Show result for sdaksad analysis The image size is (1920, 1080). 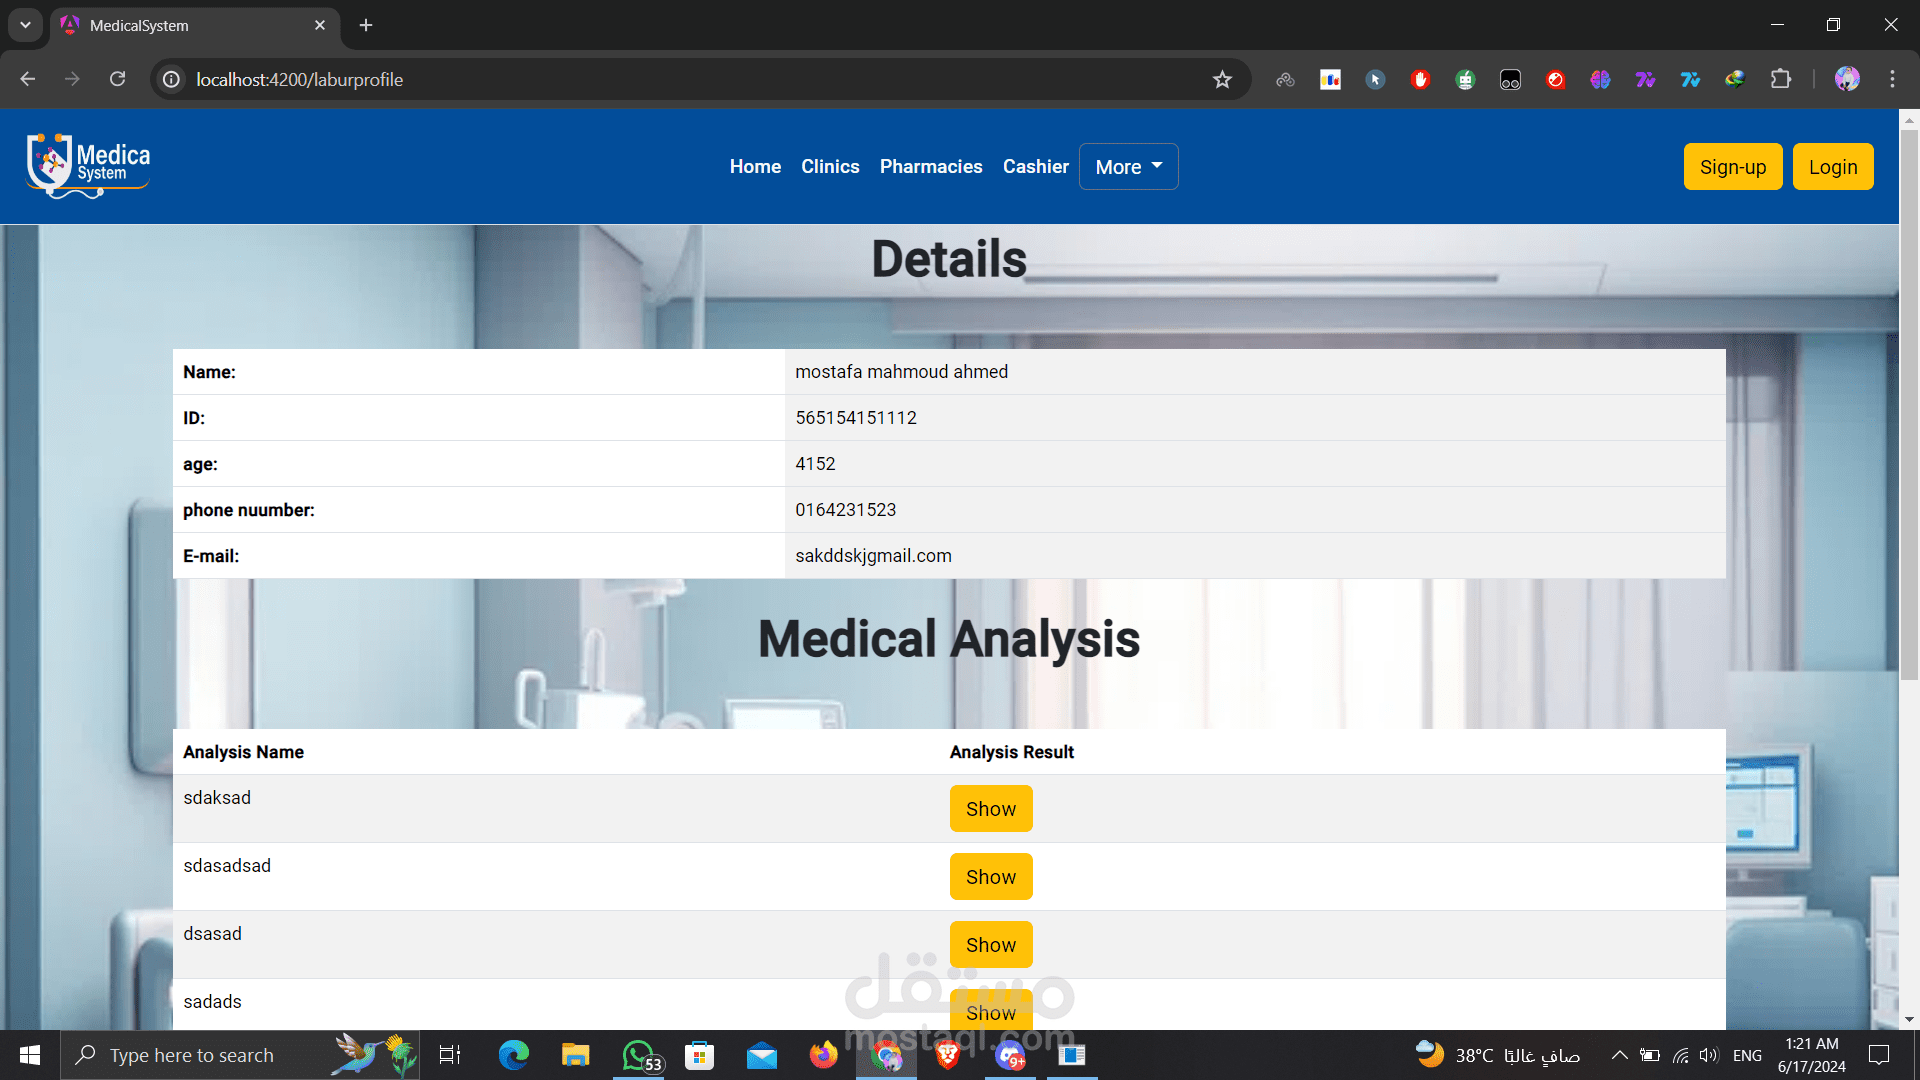click(990, 809)
